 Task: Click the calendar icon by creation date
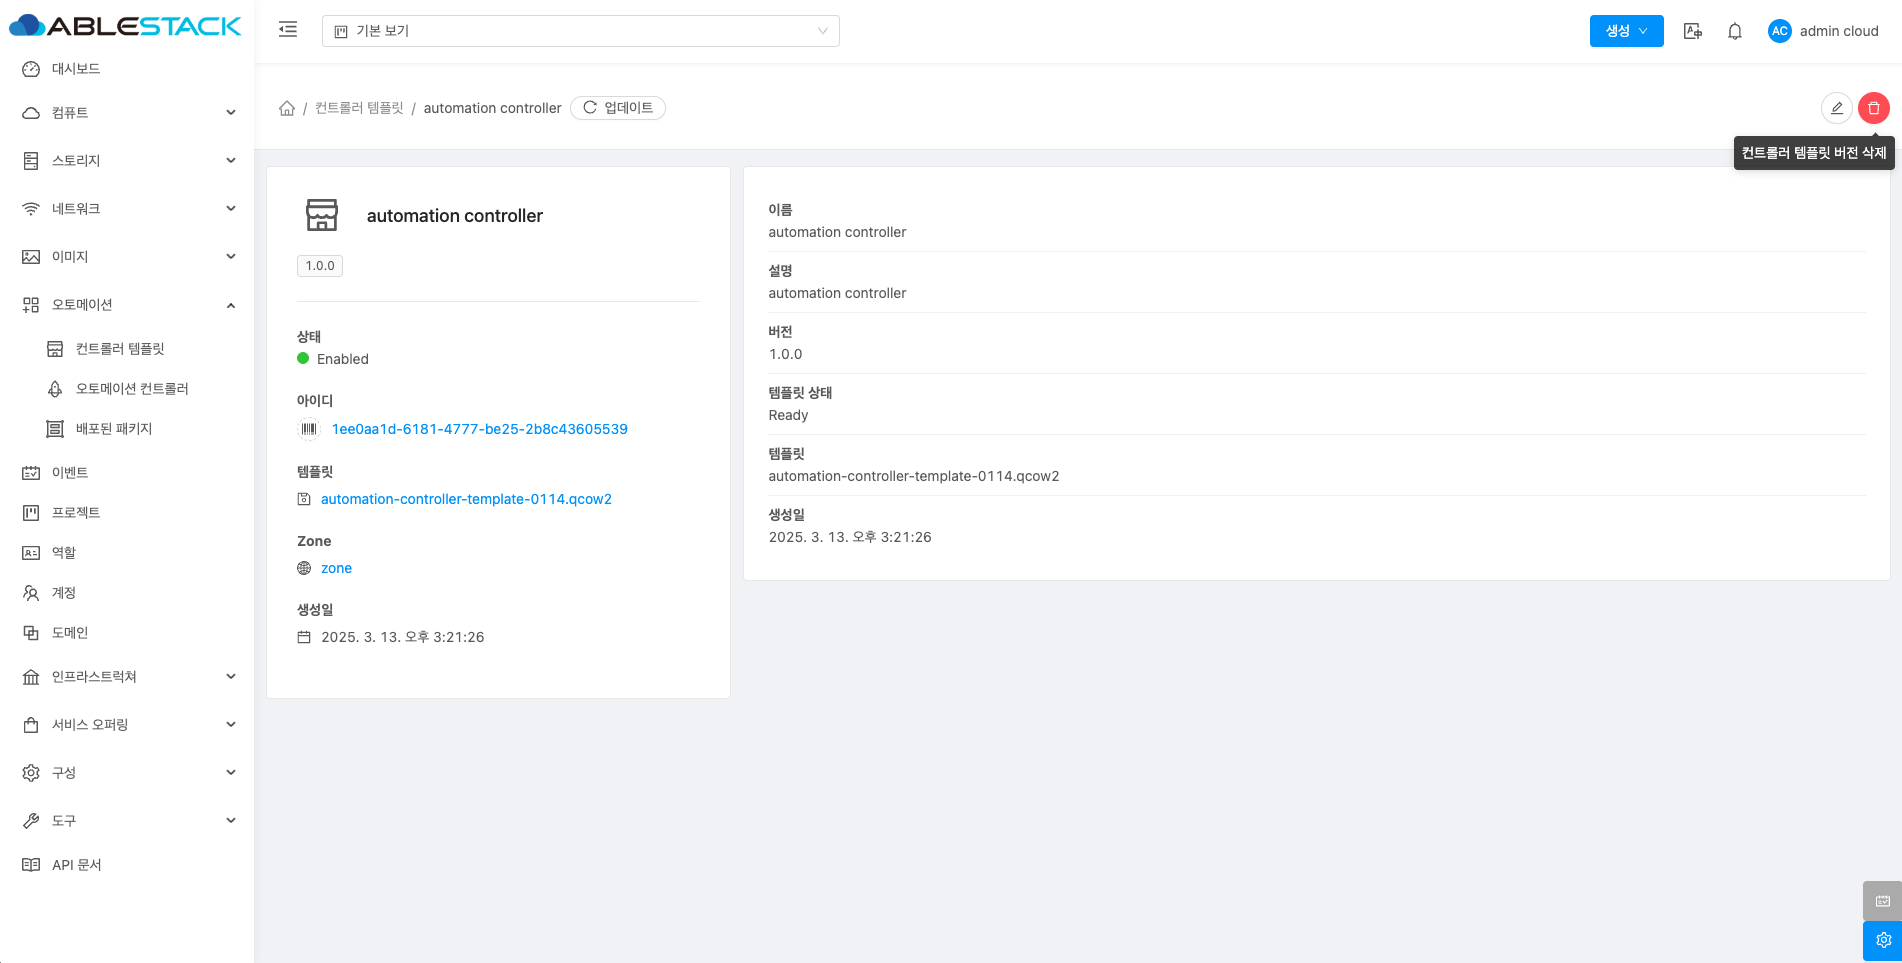pyautogui.click(x=304, y=637)
